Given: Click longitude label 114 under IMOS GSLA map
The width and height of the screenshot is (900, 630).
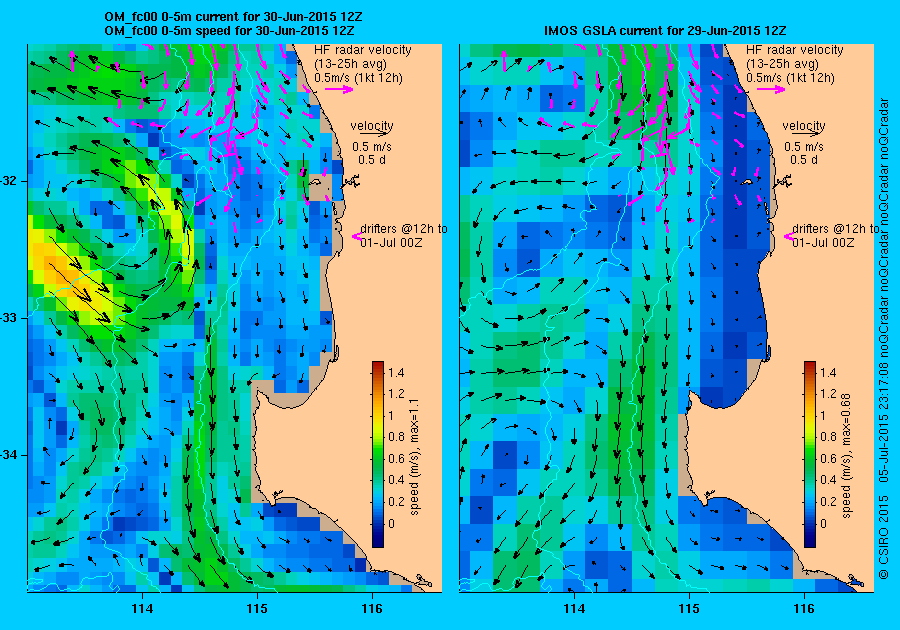Looking at the screenshot, I should click(574, 609).
